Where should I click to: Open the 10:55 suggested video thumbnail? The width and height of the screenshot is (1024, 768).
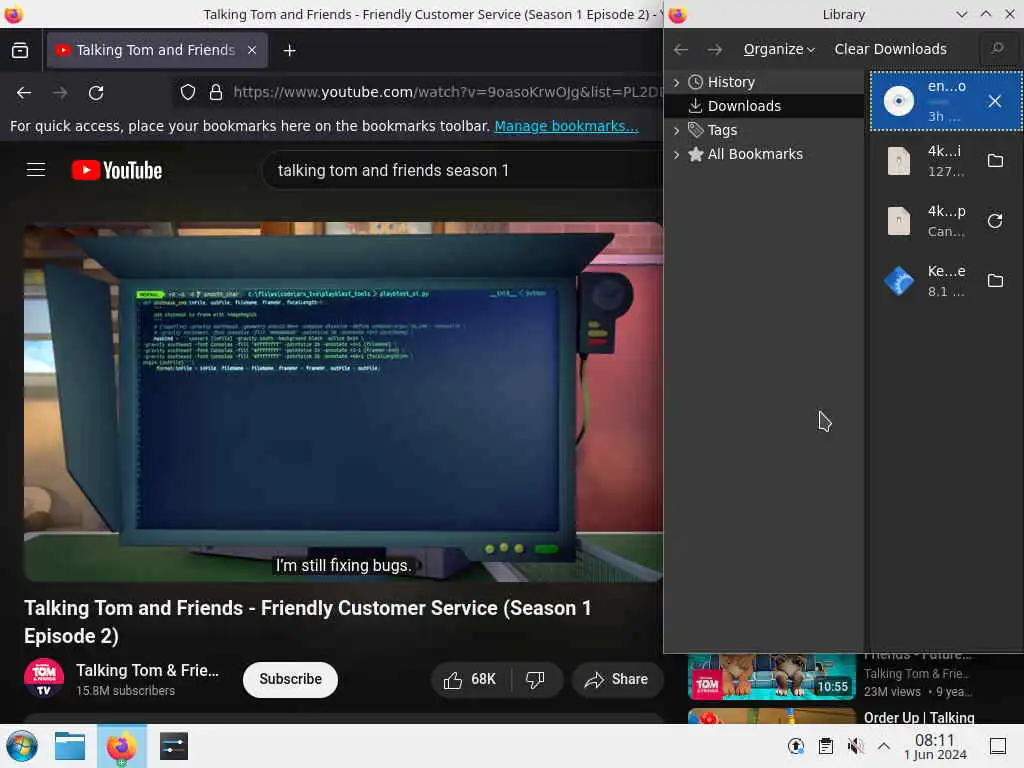pos(772,677)
